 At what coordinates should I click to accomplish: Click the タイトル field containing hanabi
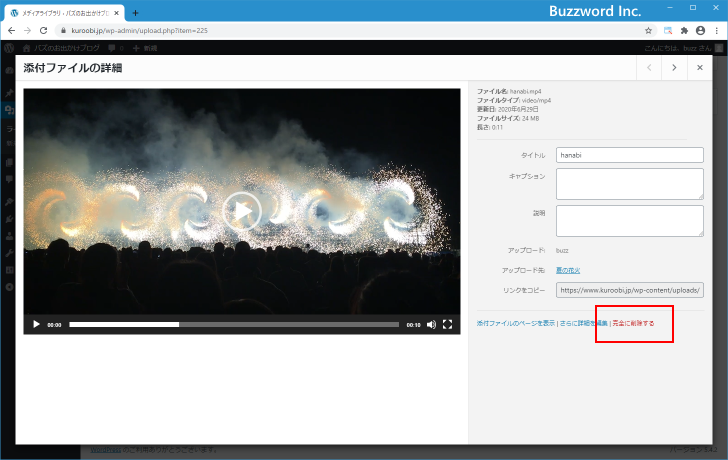coord(629,155)
